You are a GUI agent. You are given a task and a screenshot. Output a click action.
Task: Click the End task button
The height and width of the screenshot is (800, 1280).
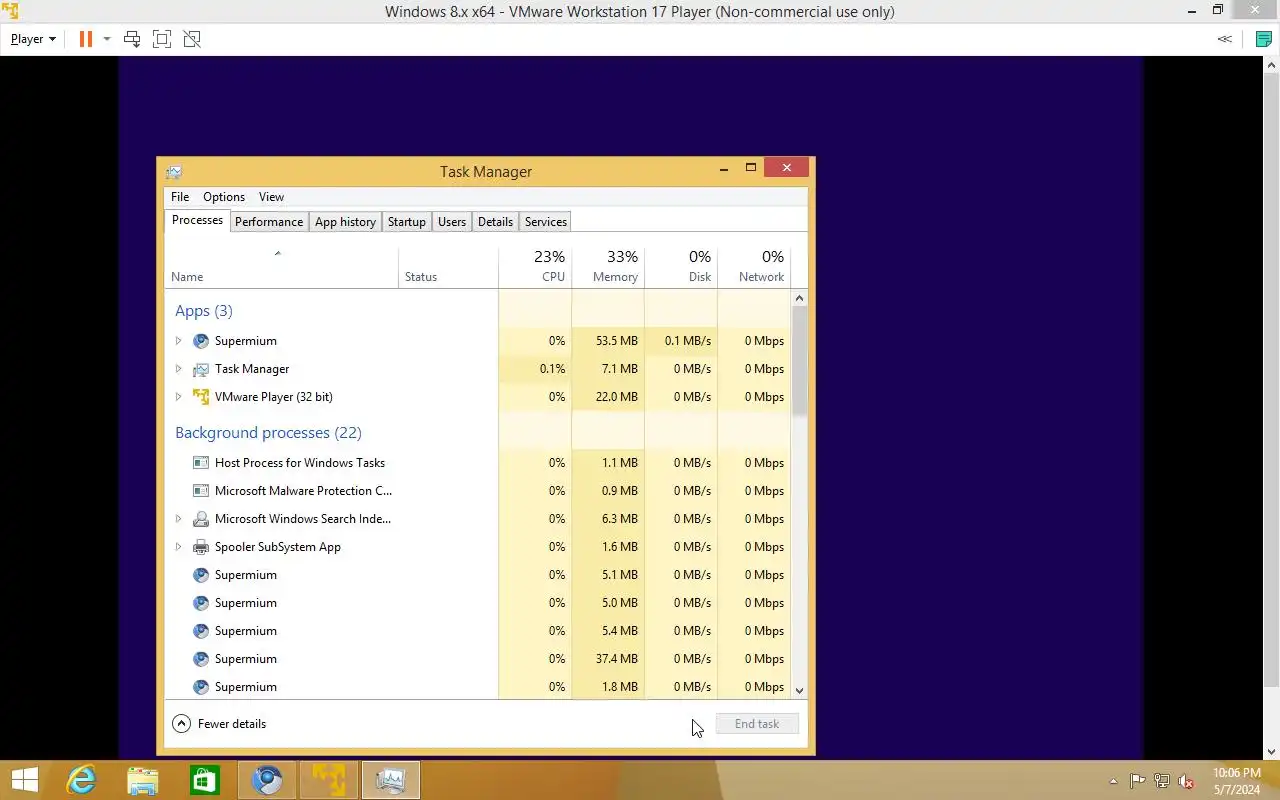(x=757, y=724)
